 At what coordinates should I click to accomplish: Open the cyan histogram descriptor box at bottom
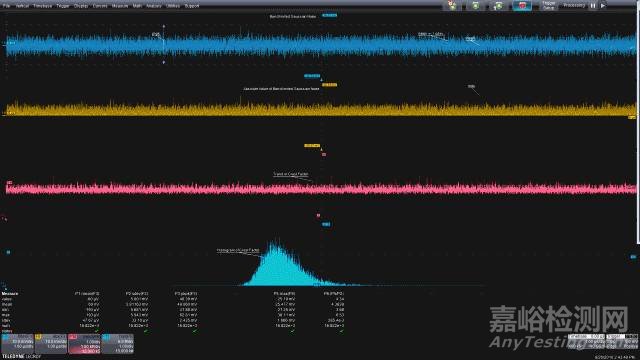[118, 344]
